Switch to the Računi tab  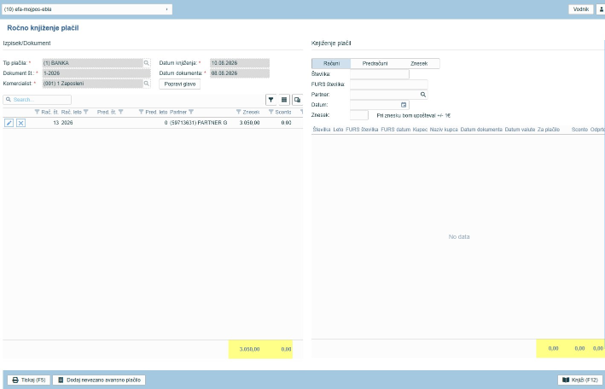tap(331, 63)
